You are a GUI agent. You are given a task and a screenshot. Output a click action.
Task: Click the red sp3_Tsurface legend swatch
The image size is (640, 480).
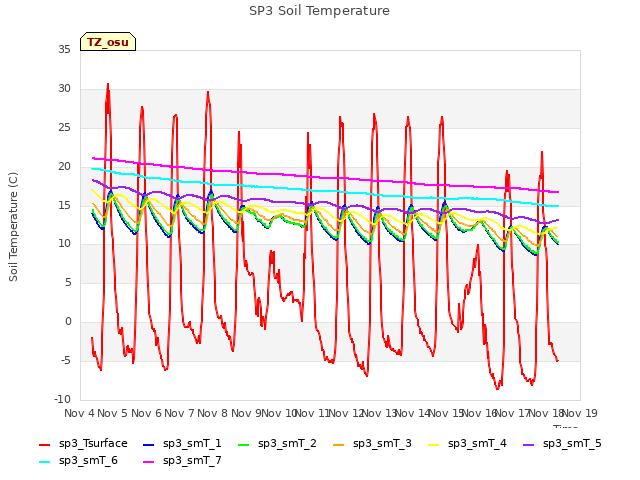click(x=44, y=444)
